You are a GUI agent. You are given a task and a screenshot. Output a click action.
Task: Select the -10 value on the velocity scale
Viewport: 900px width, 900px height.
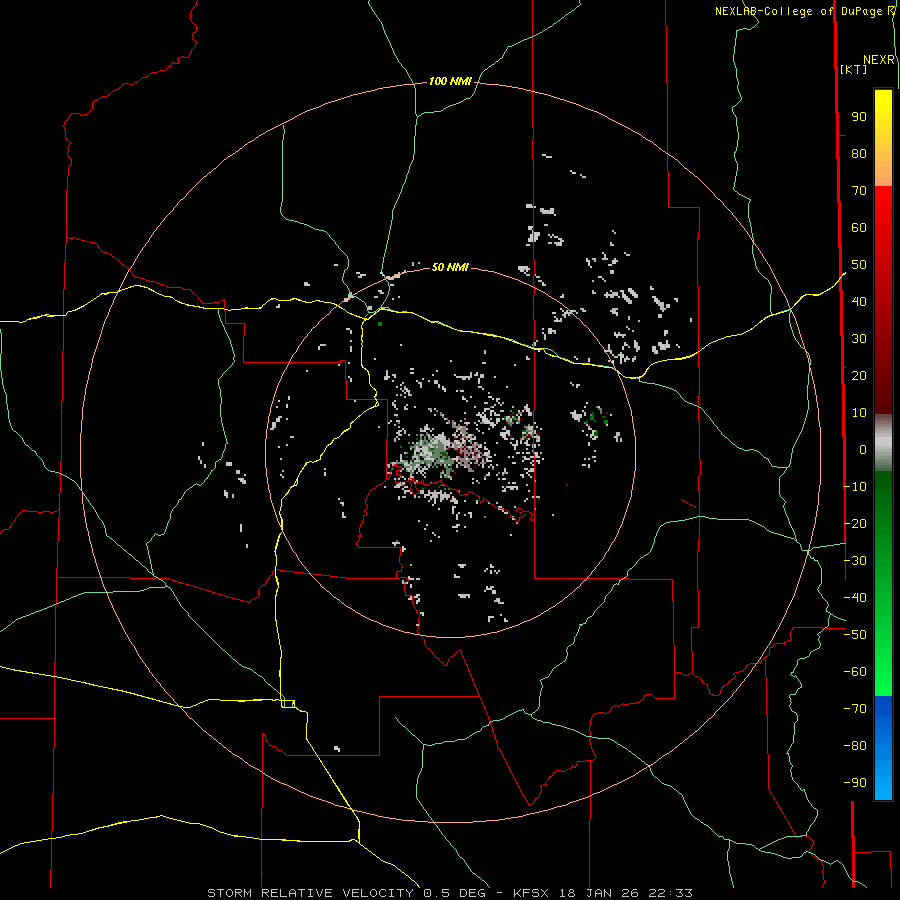pos(855,487)
